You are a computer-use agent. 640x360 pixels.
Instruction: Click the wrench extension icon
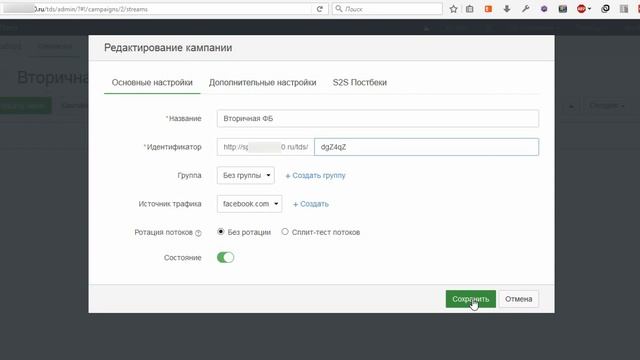525,9
